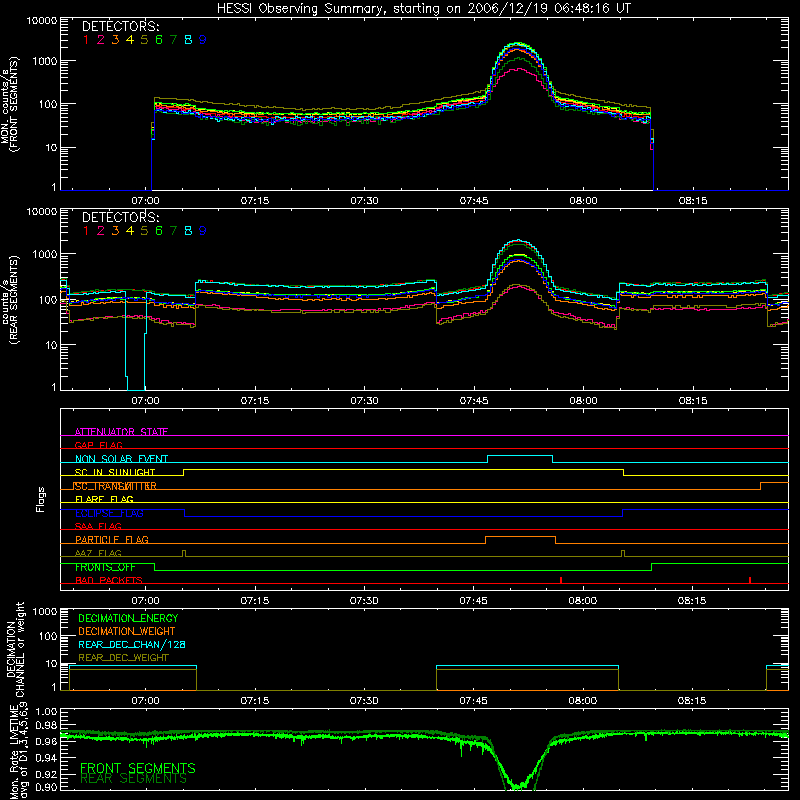The height and width of the screenshot is (800, 800).
Task: Select detector number 7 in front segments legend
Action: [x=173, y=40]
